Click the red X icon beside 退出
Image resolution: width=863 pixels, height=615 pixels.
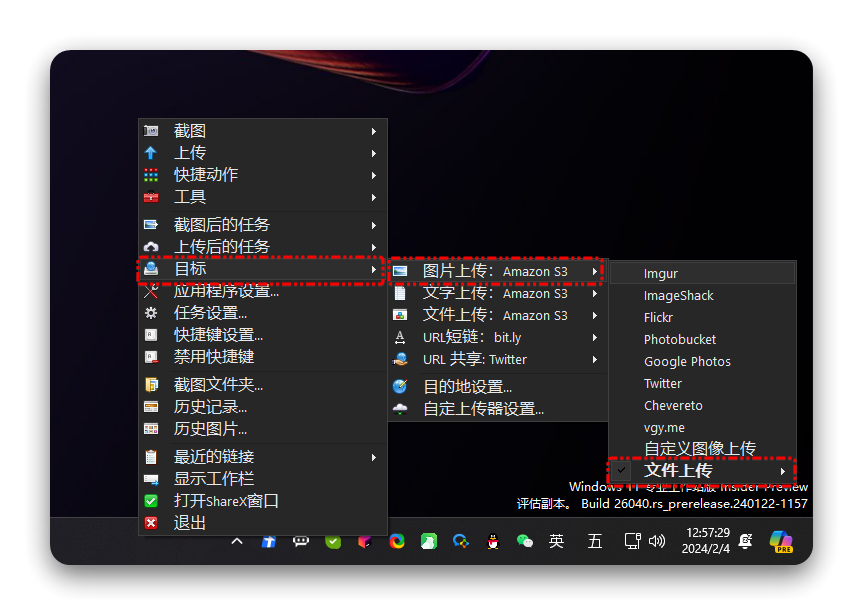coord(151,523)
